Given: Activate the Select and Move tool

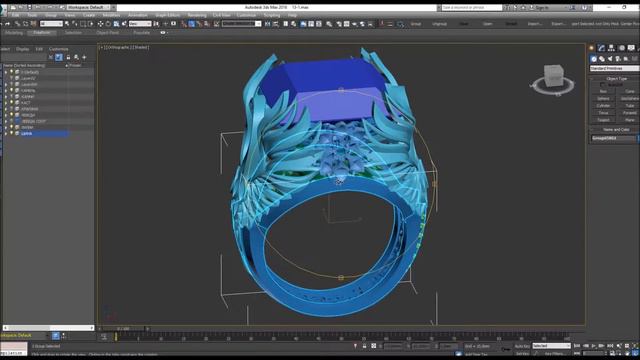Looking at the screenshot, I should (100, 24).
